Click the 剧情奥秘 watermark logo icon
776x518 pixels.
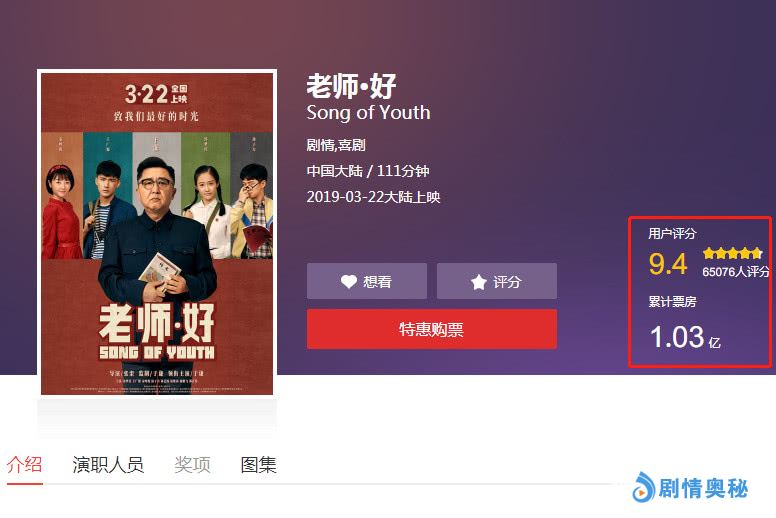pos(644,487)
